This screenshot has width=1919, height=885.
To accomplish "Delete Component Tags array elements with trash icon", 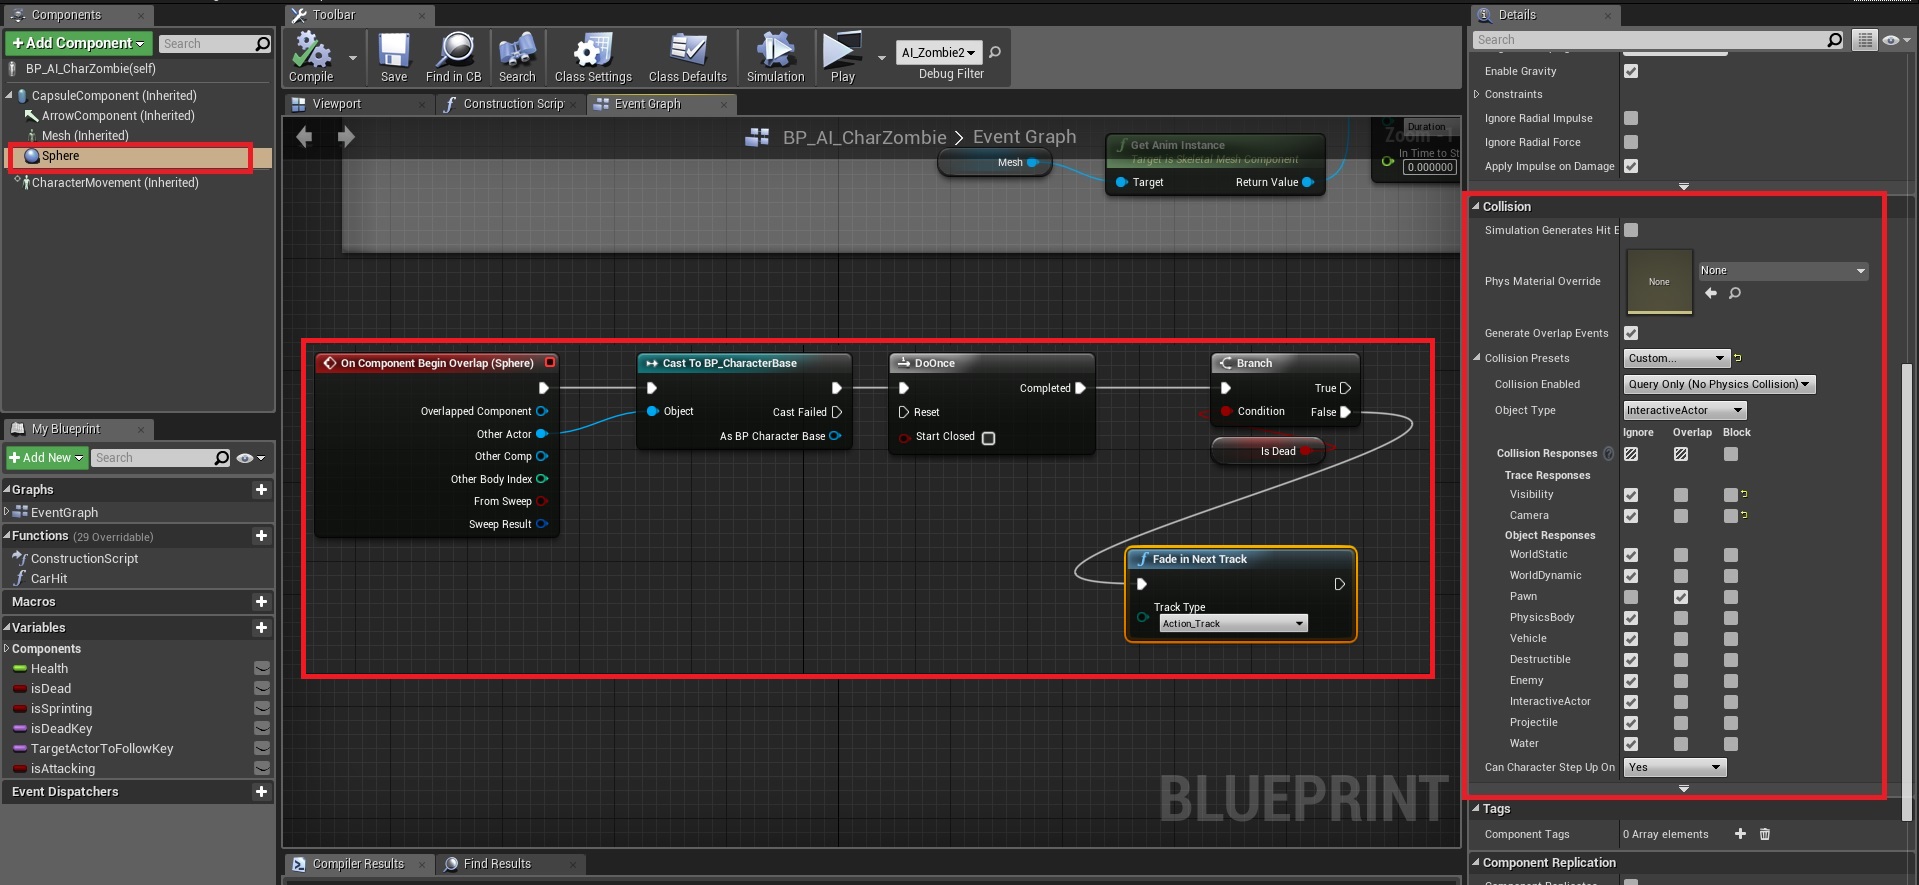I will (x=1765, y=834).
